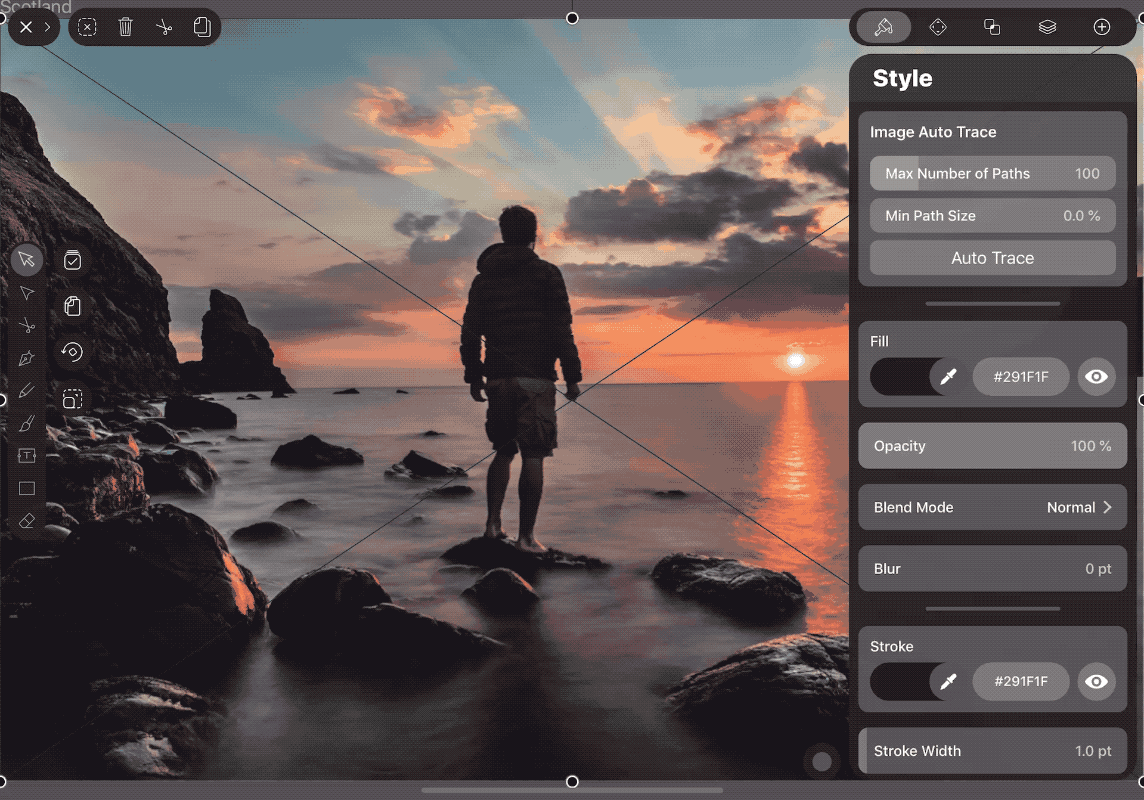Select the Brush tool

tap(27, 424)
